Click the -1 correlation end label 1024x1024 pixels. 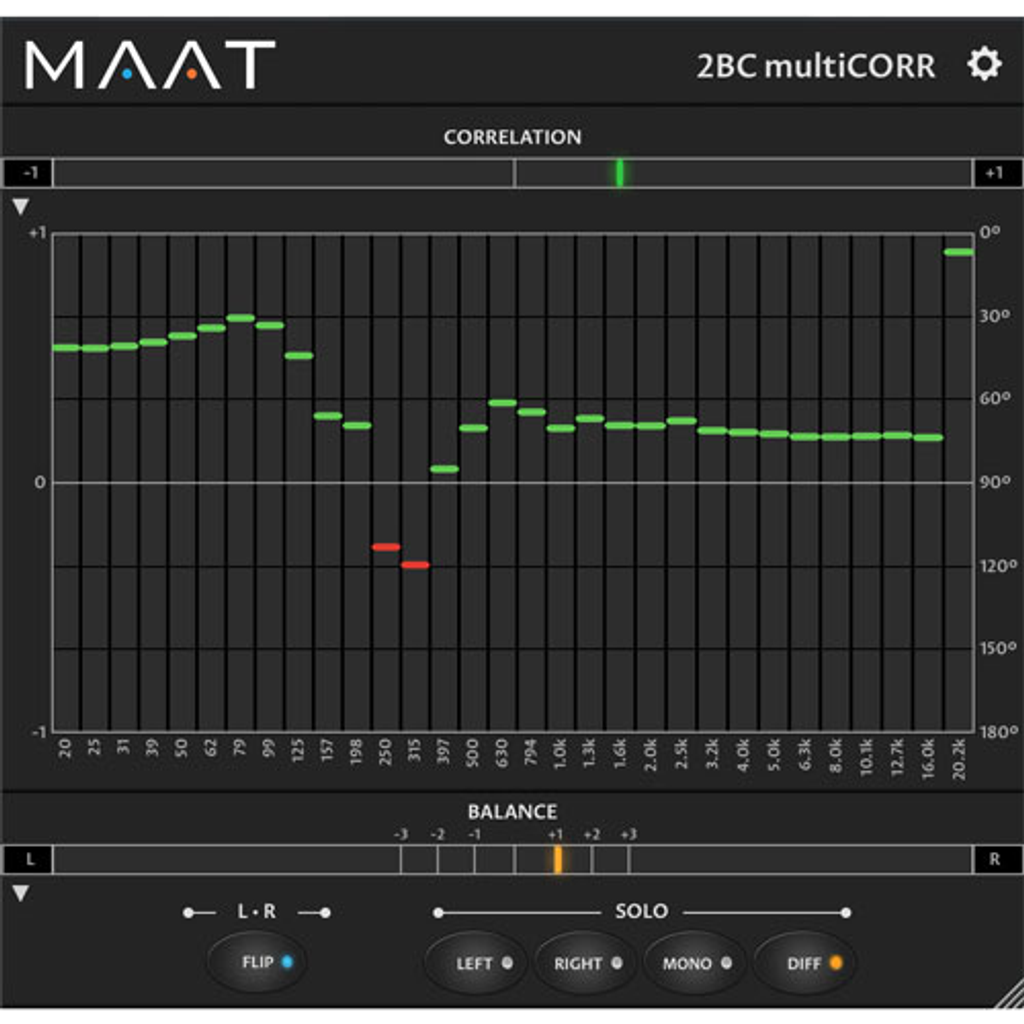(28, 173)
